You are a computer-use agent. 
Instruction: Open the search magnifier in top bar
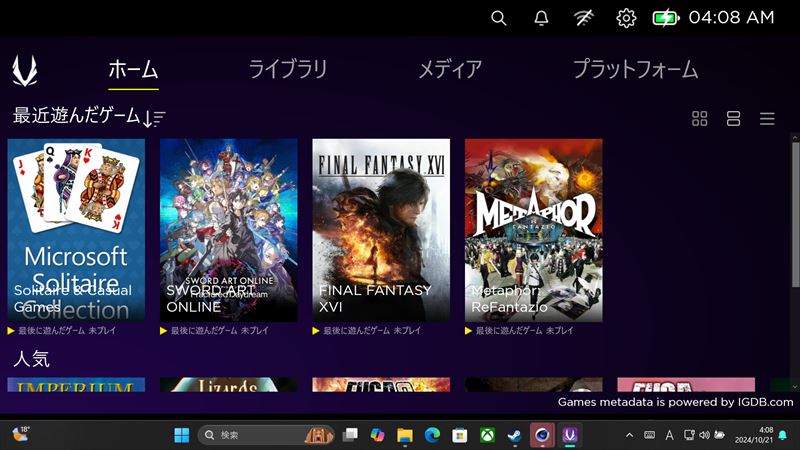click(498, 18)
